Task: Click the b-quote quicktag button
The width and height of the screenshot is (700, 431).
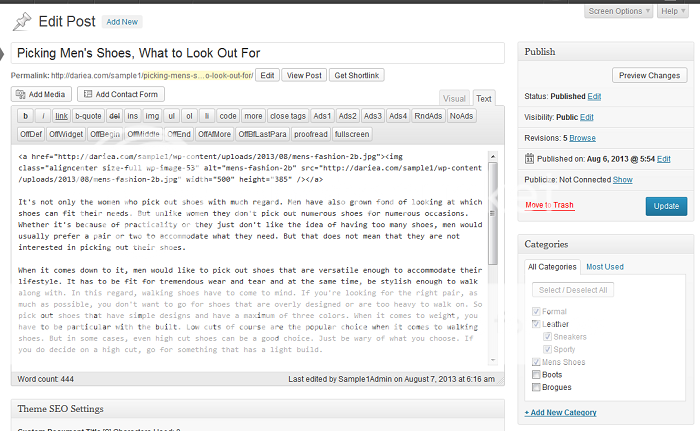Action: [x=88, y=116]
